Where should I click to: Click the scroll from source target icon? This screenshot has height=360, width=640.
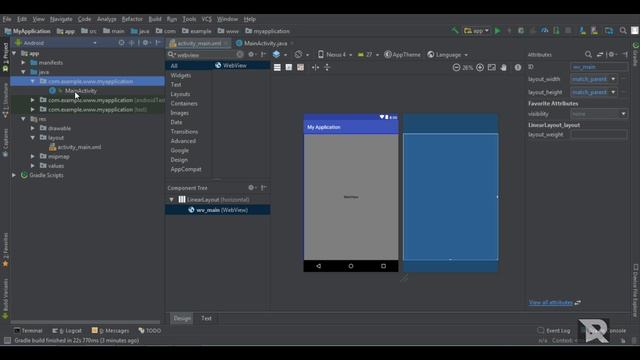(121, 42)
